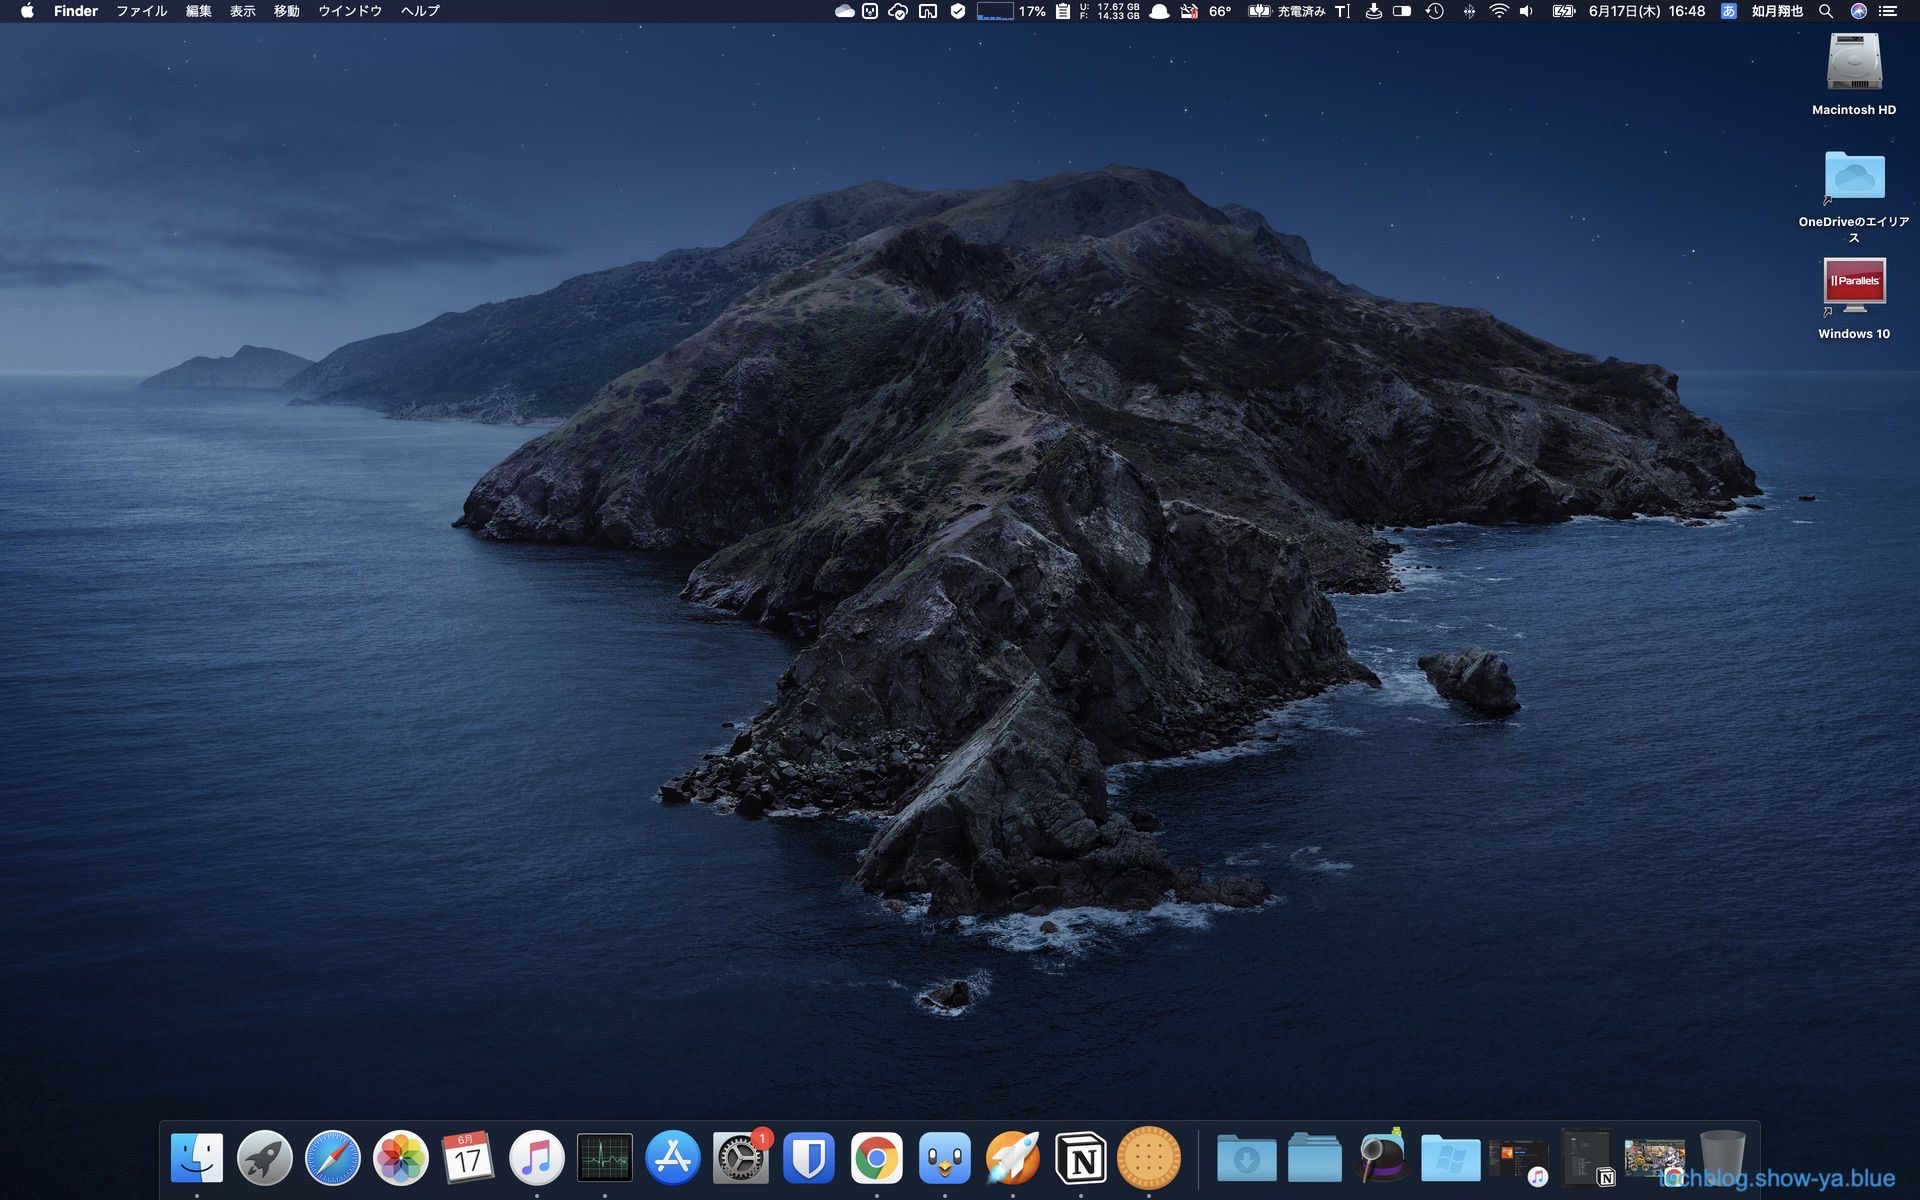Image resolution: width=1920 pixels, height=1200 pixels.
Task: Open Launchpad rocket icon in Dock
Action: (x=264, y=1158)
